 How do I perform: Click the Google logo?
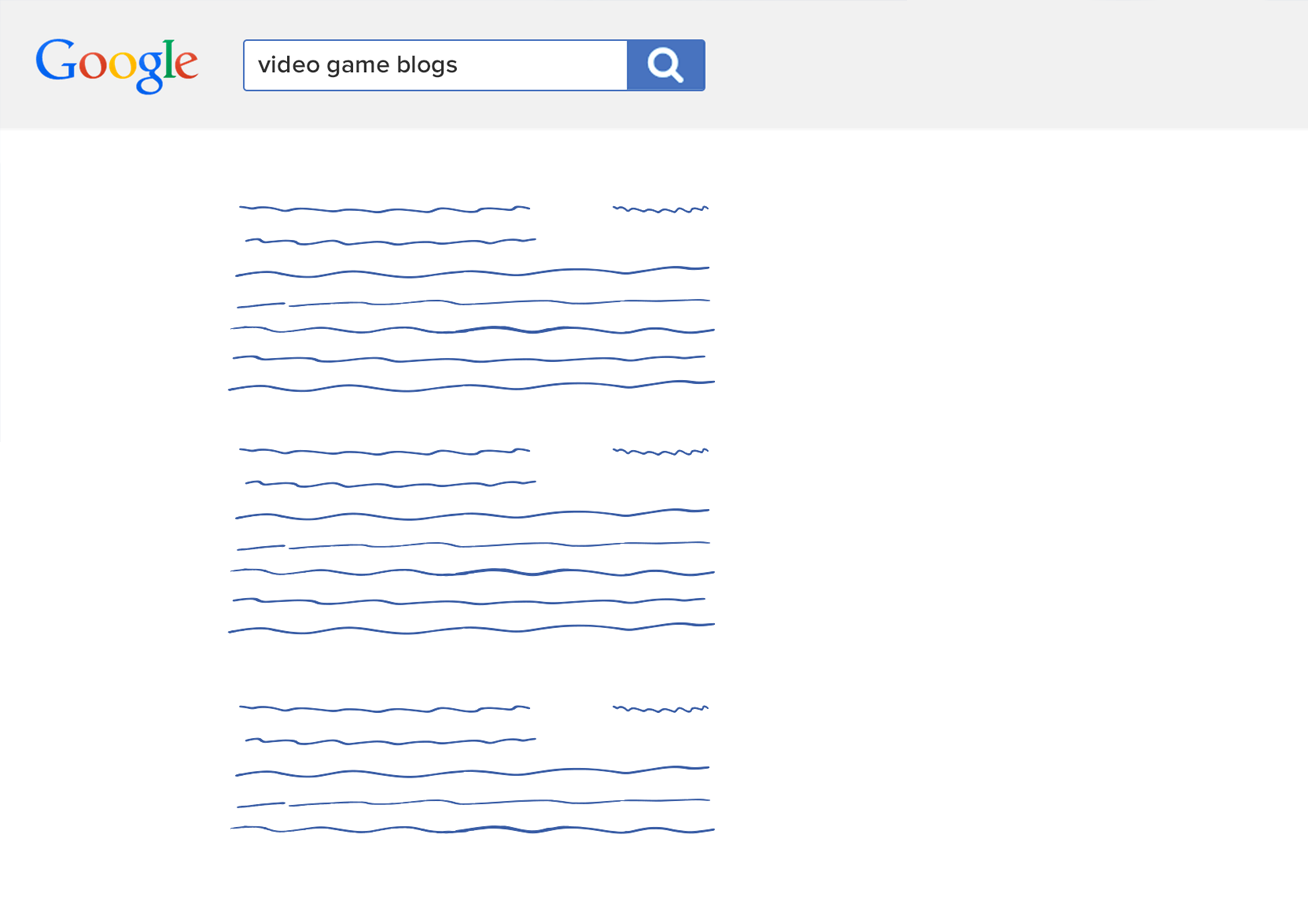(116, 65)
